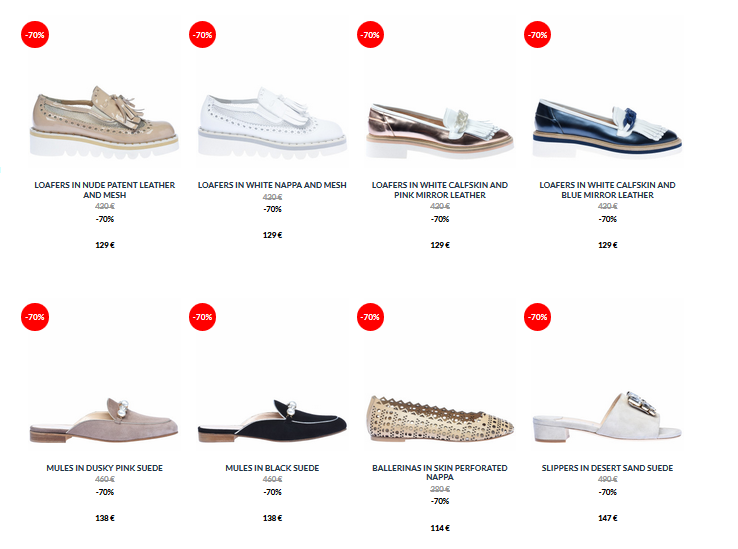The image size is (738, 549).
Task: Click the -70% badge on white nappa loafers
Action: coord(202,35)
